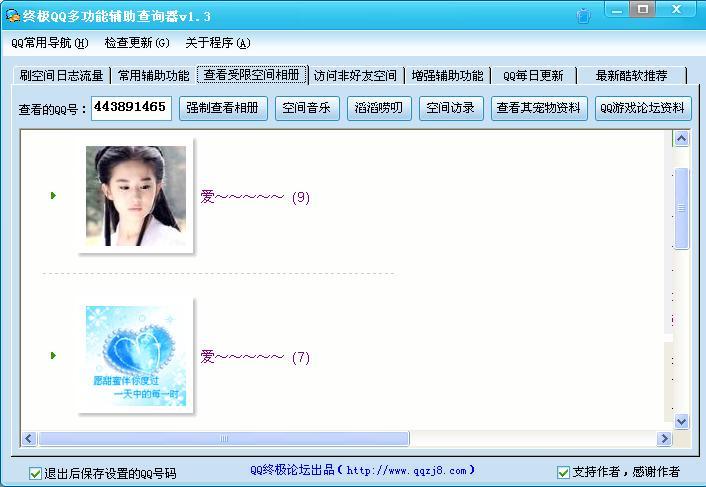Click the girl portrait album thumbnail
This screenshot has height=487, width=706.
tap(136, 196)
